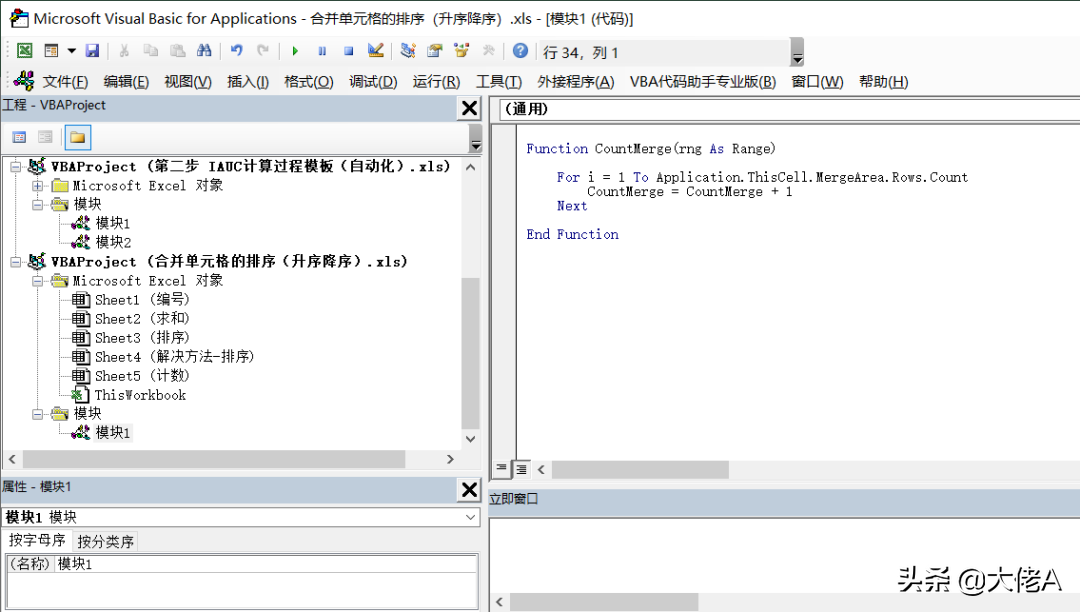Click the Redo arrow icon

coord(262,50)
